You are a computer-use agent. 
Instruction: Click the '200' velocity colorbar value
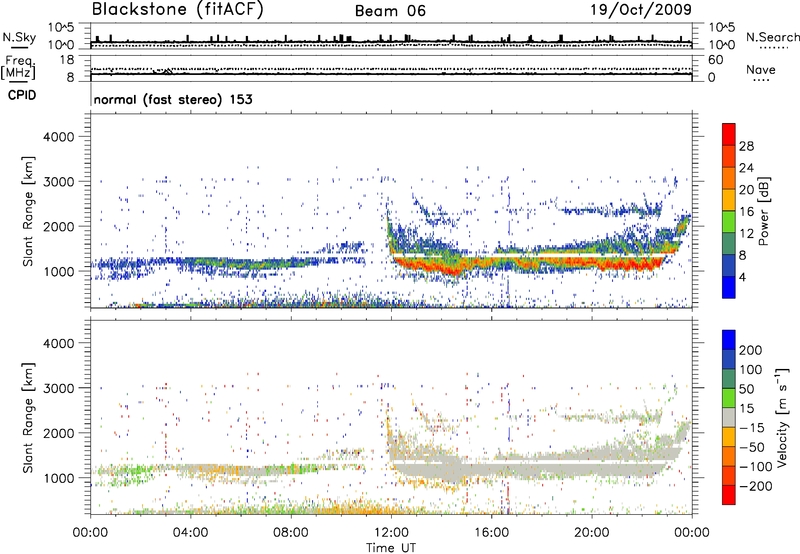751,350
